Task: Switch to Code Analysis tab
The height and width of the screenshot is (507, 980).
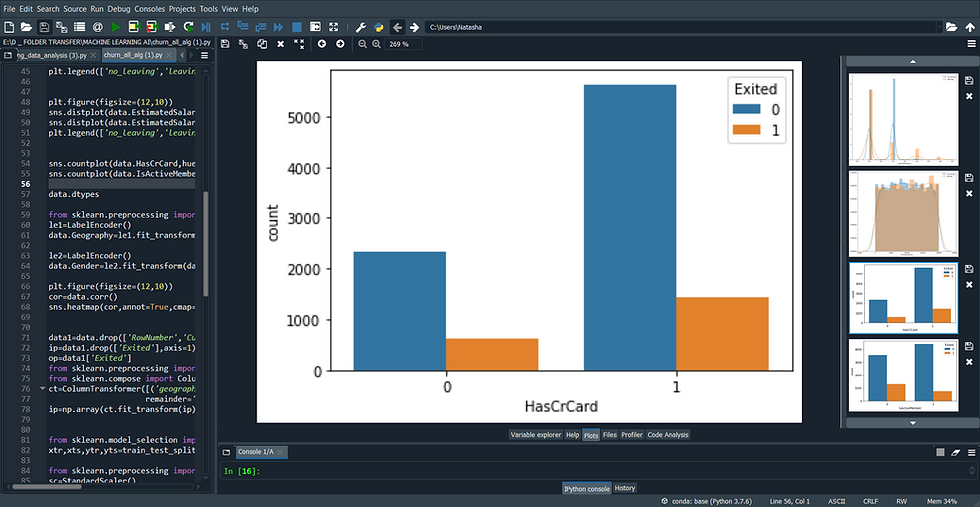Action: [668, 434]
